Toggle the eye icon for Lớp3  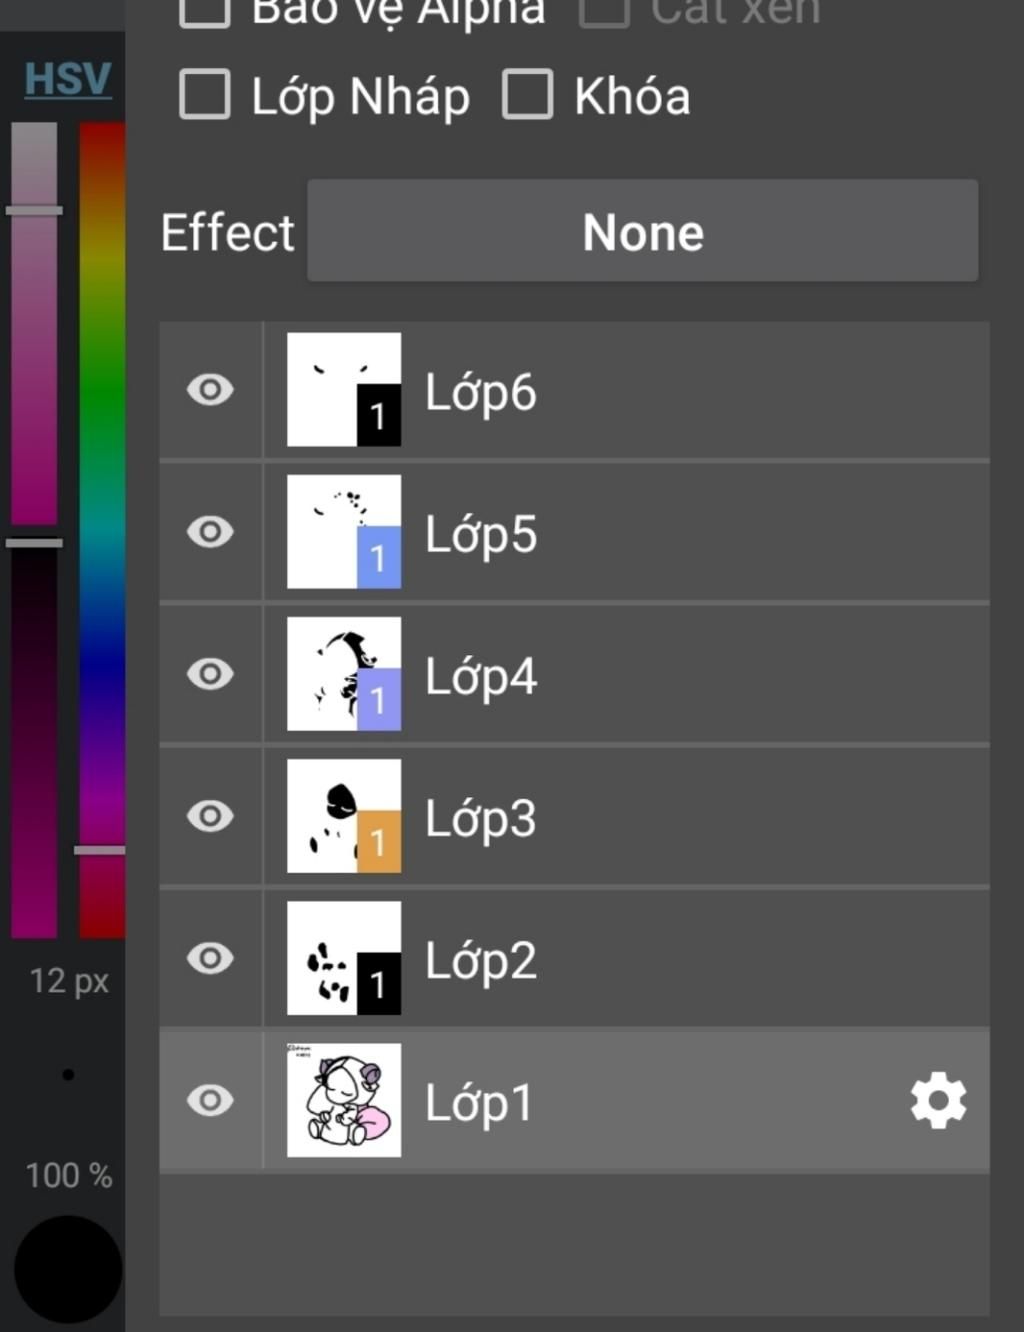click(x=210, y=816)
